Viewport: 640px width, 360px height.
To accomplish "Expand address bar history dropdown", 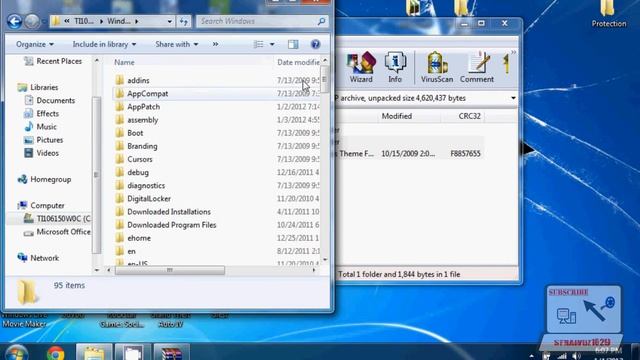I will [169, 21].
